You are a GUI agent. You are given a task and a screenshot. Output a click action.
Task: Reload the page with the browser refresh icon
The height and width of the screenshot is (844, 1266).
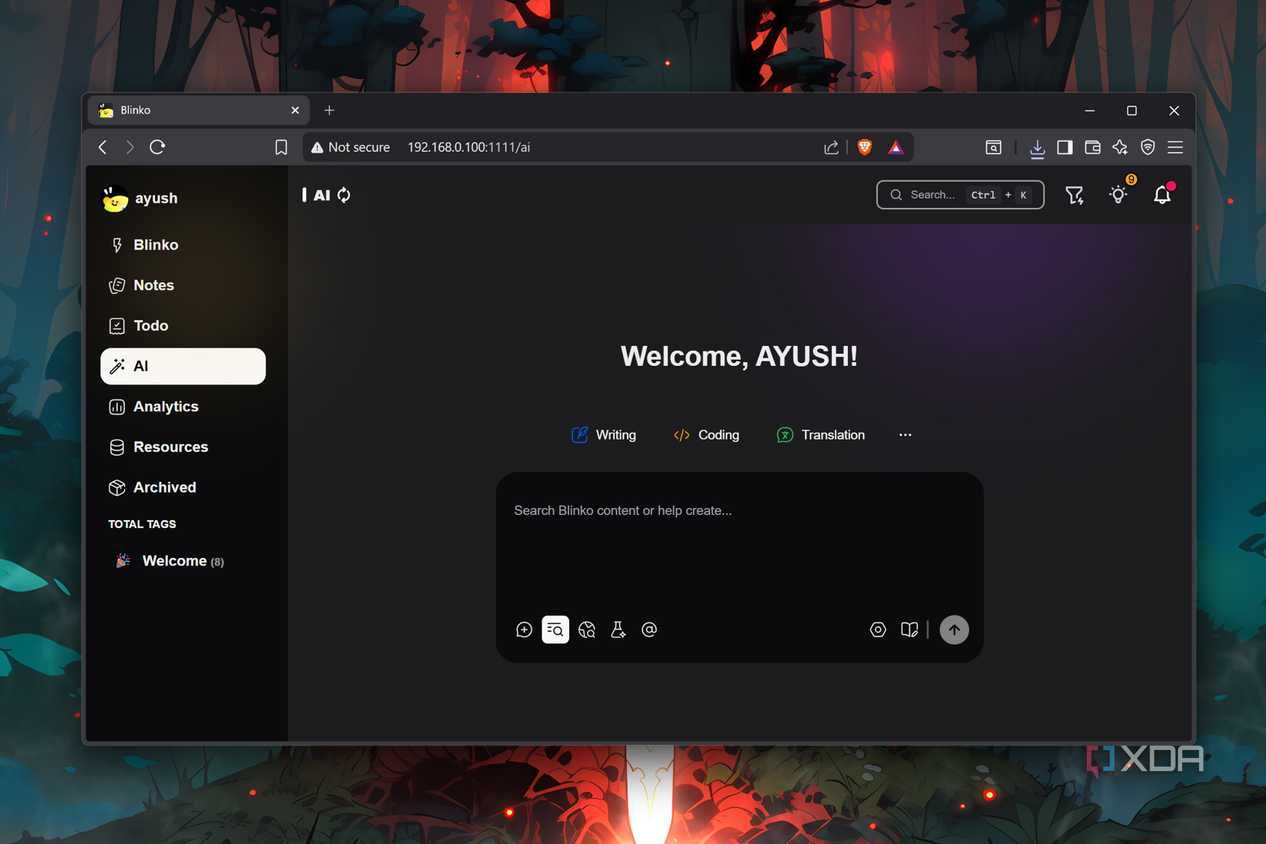pyautogui.click(x=157, y=147)
